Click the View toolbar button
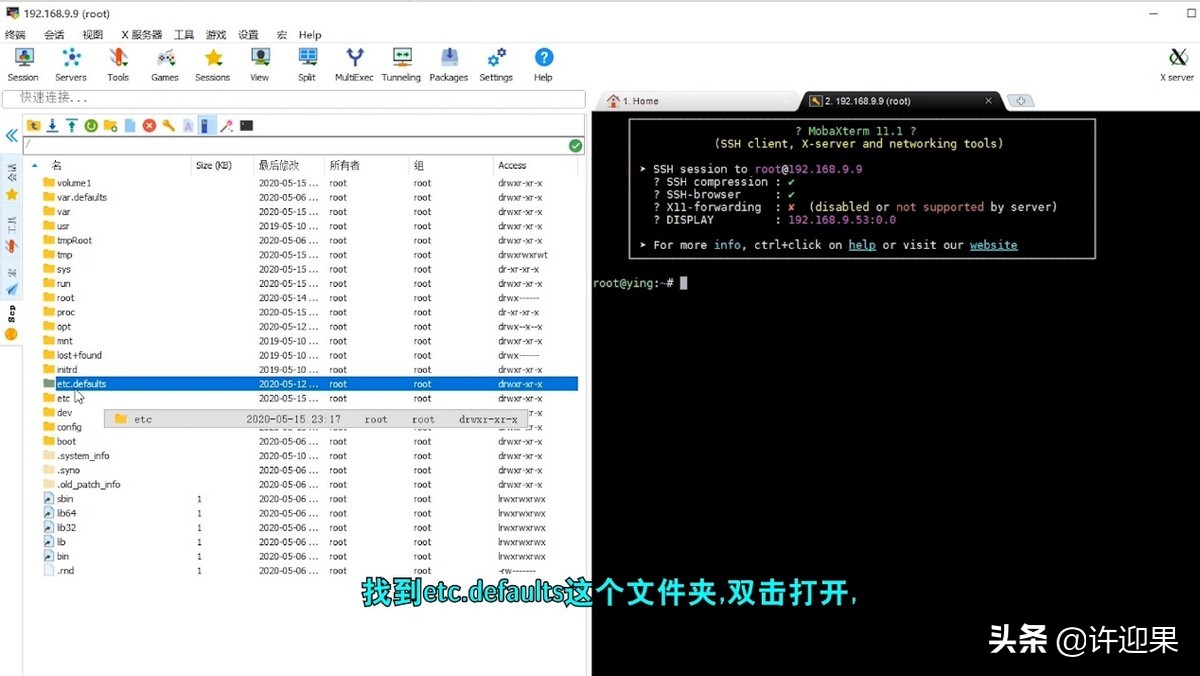 (260, 64)
